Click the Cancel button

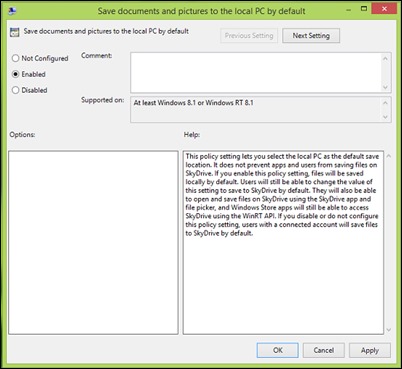click(x=324, y=350)
